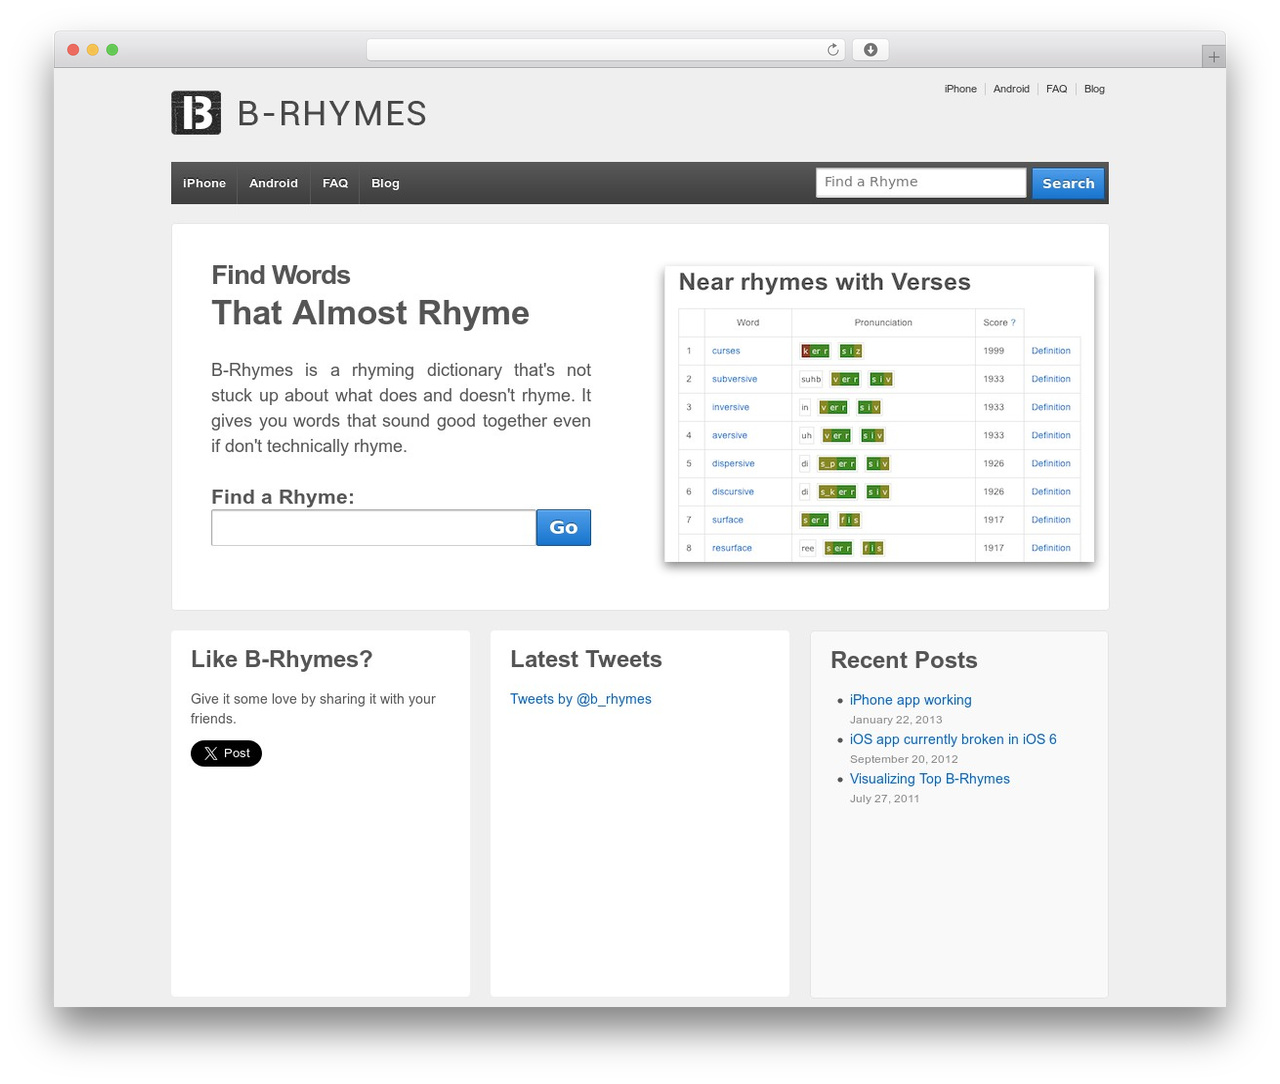Open iPhone in the dark navigation bar
The height and width of the screenshot is (1084, 1280).
(x=204, y=183)
